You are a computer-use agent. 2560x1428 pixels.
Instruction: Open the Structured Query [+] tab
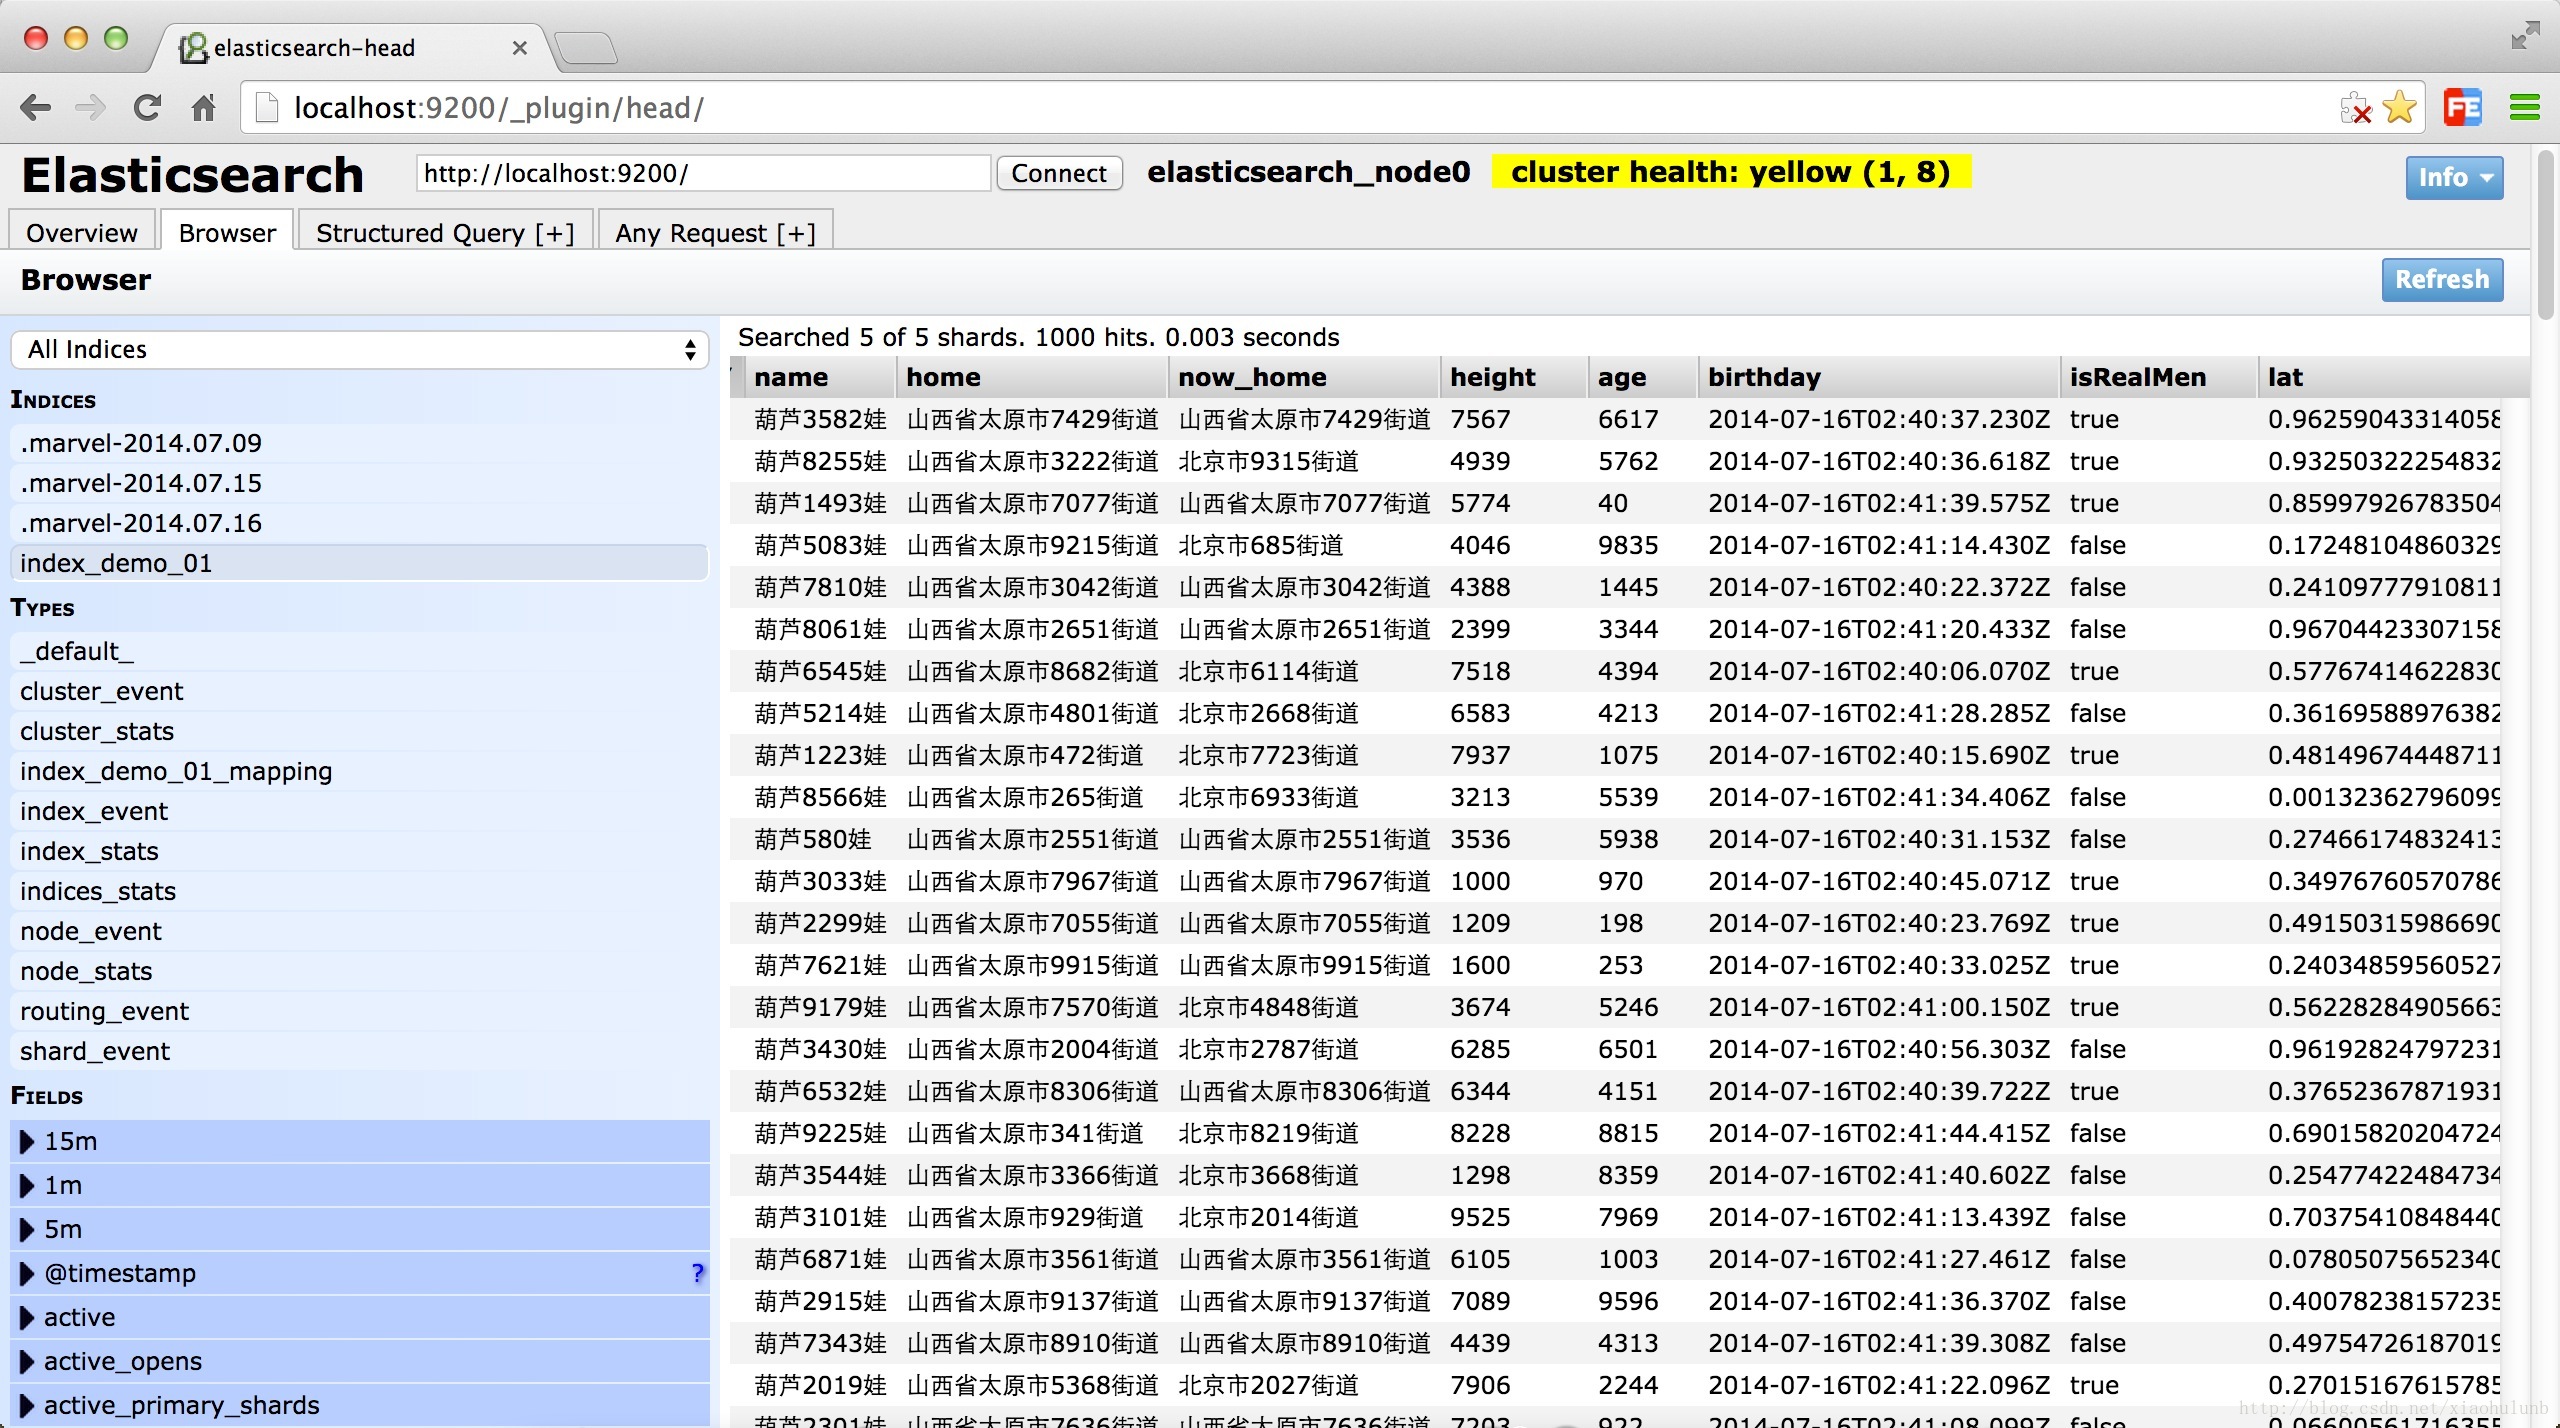(445, 232)
